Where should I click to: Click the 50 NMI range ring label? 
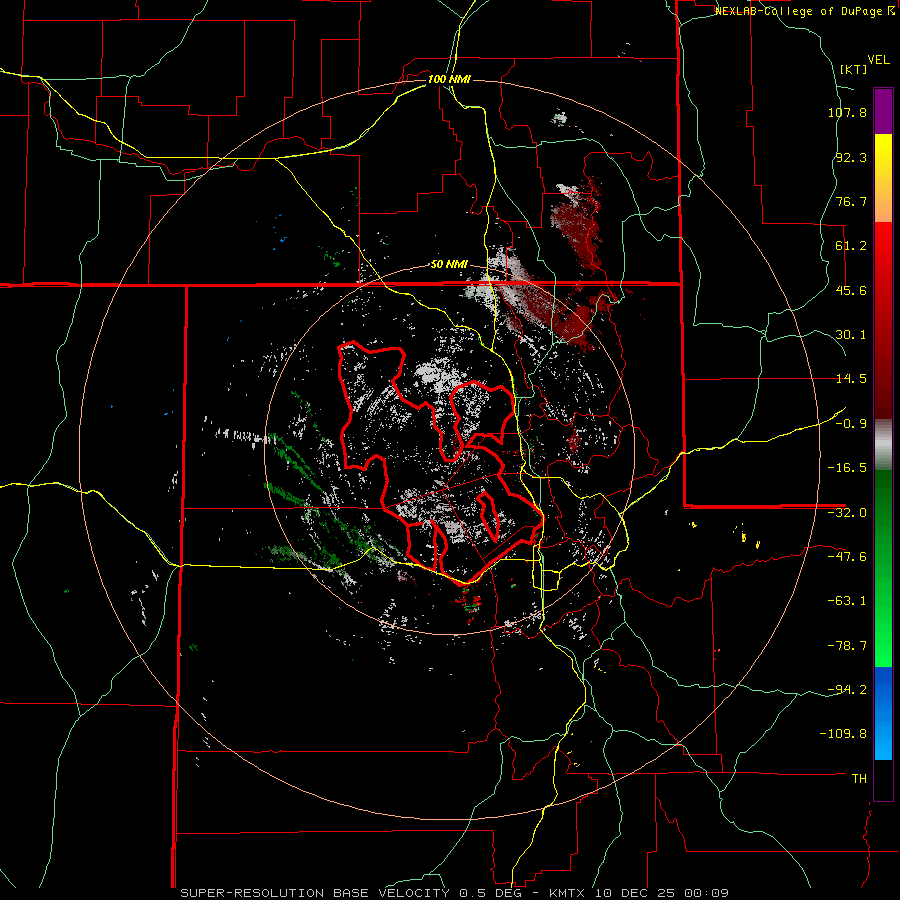click(449, 264)
